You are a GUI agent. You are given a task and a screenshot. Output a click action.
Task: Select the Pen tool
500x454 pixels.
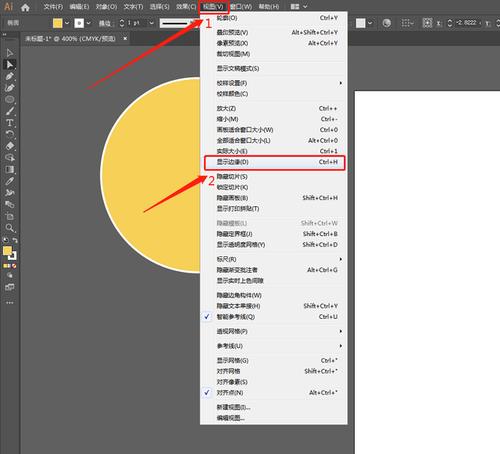[9, 76]
